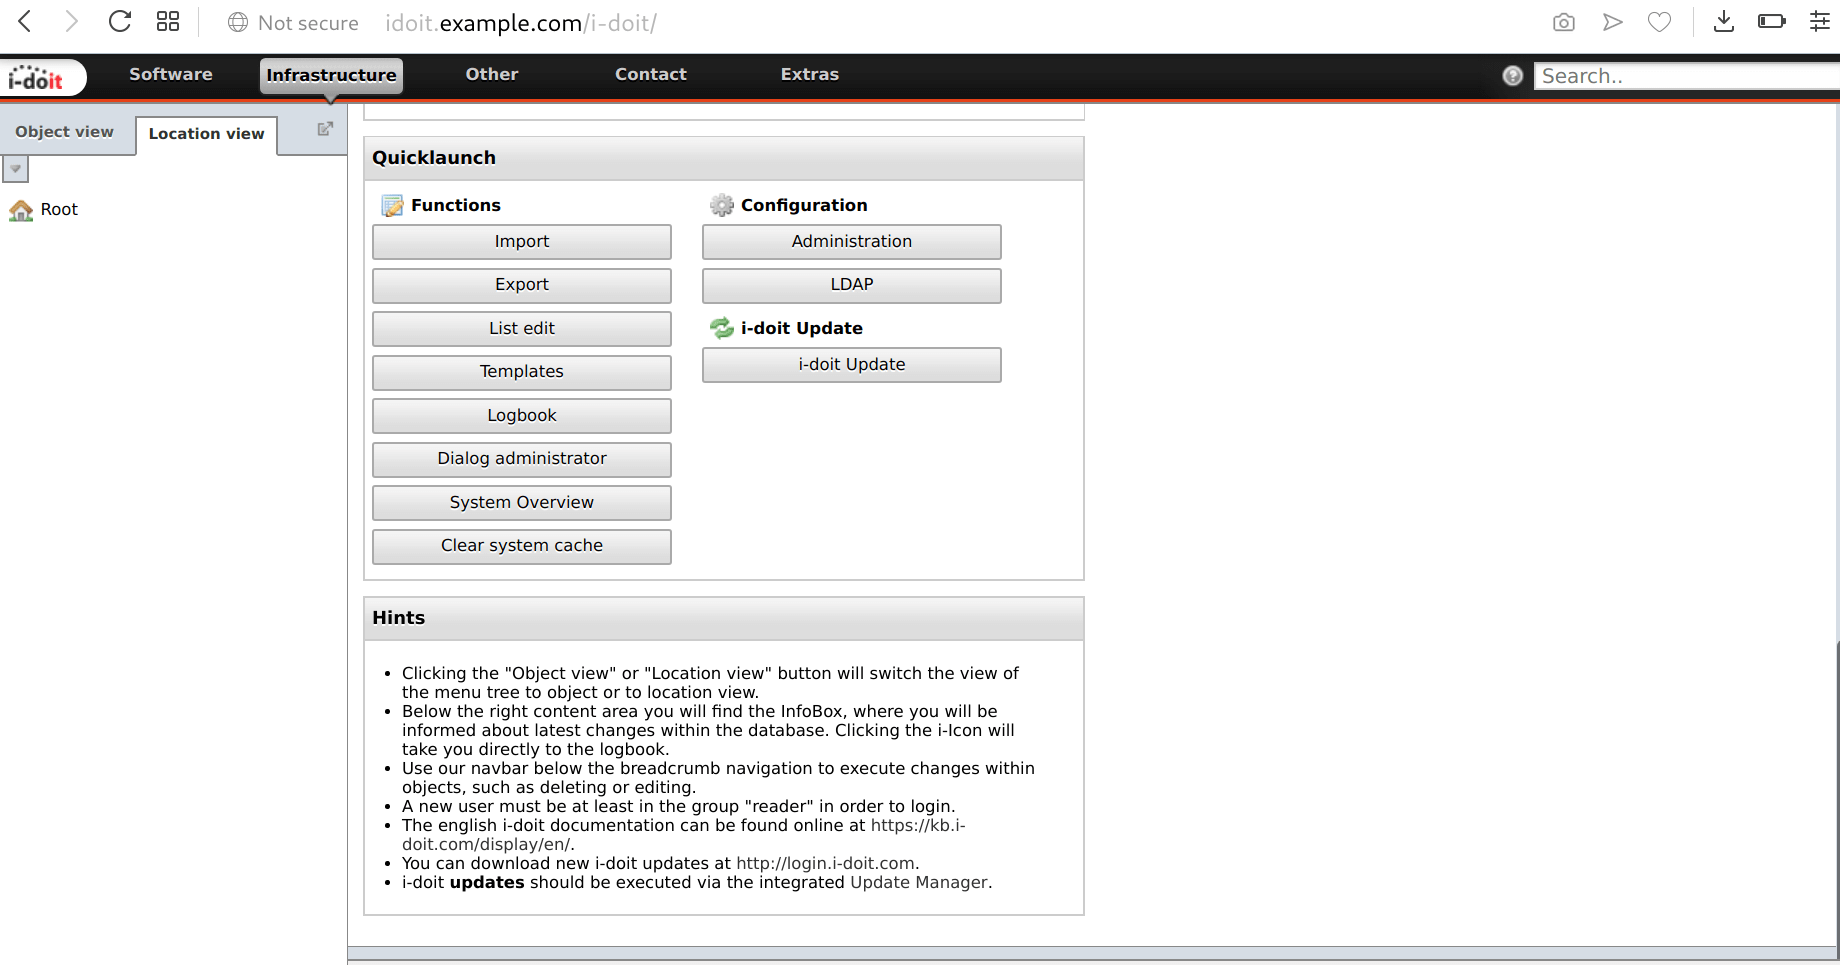Click the Clear system cache button
1840x965 pixels.
(x=521, y=546)
